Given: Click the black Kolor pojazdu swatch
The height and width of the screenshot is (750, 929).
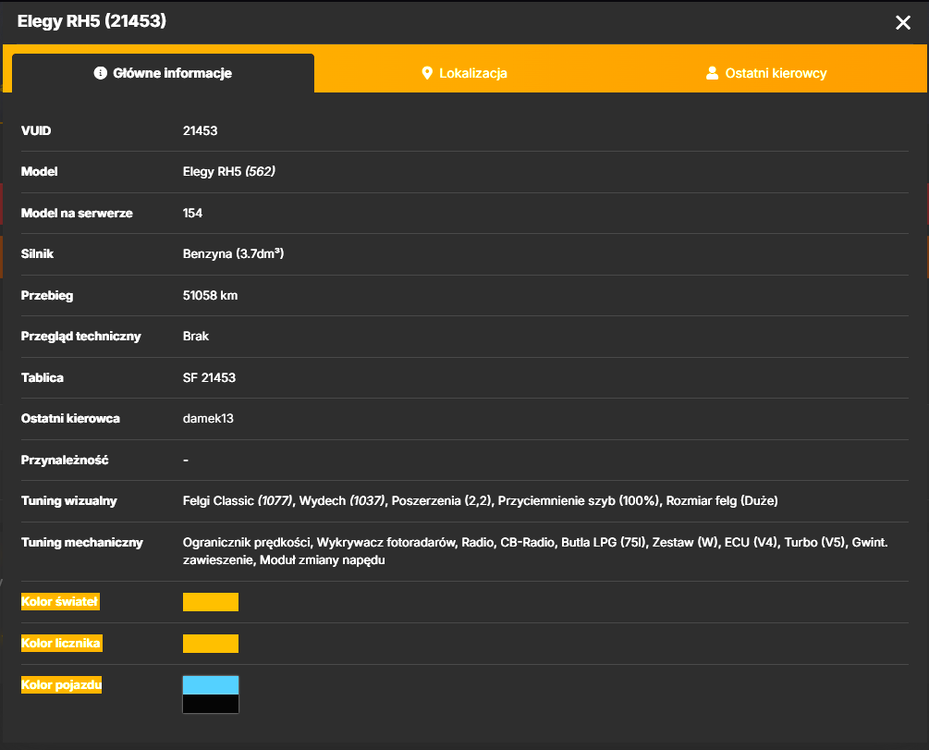Looking at the screenshot, I should tap(210, 704).
